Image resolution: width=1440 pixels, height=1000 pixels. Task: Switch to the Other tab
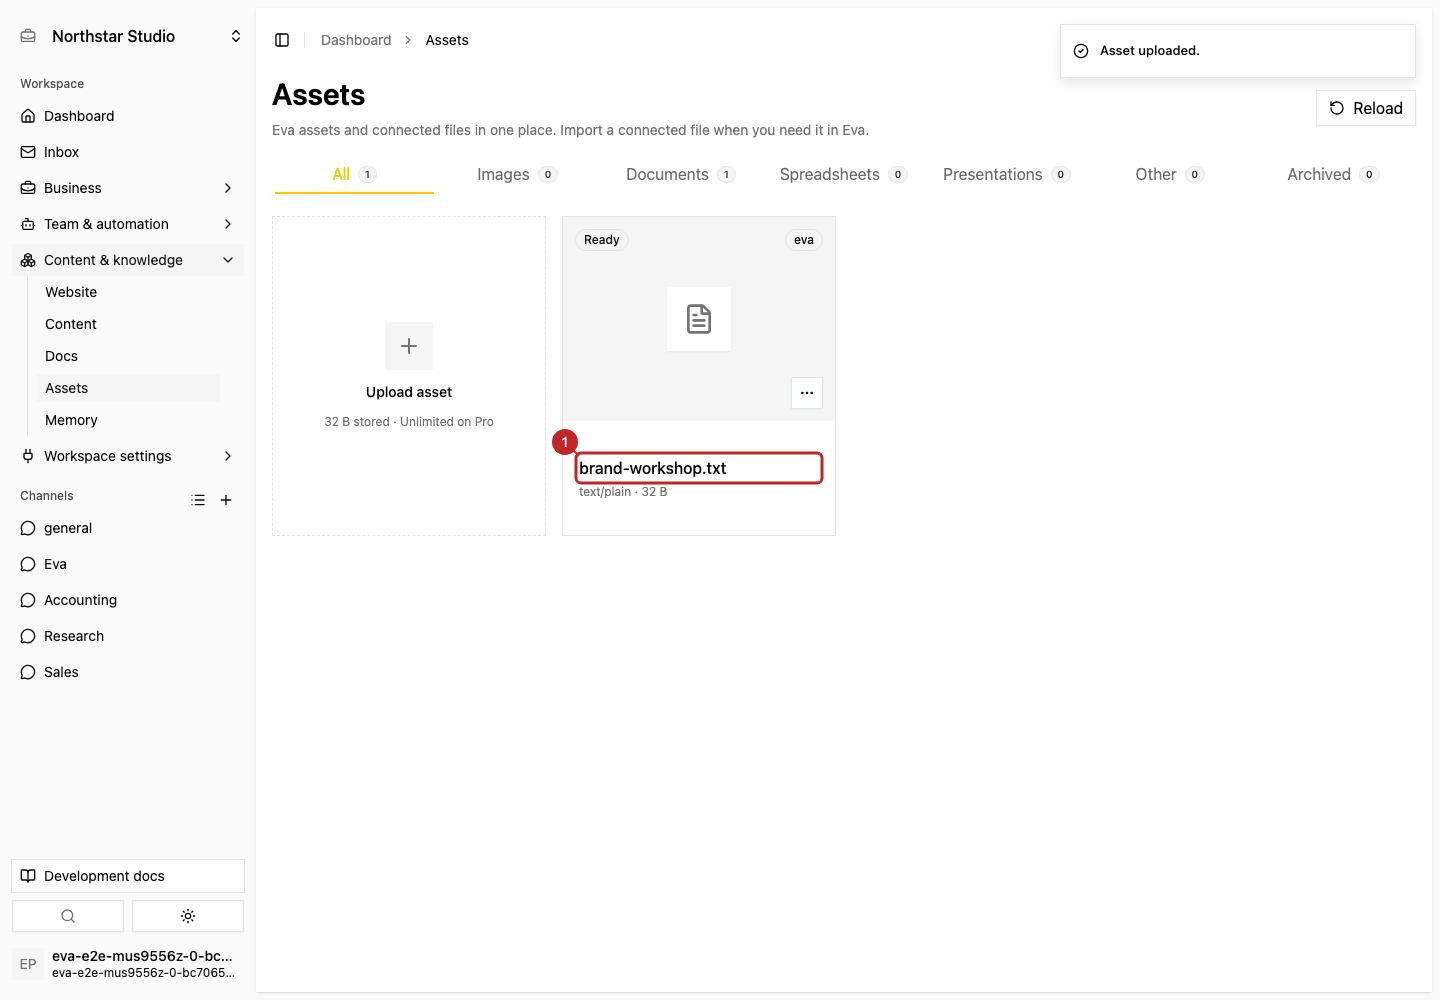pyautogui.click(x=1169, y=174)
